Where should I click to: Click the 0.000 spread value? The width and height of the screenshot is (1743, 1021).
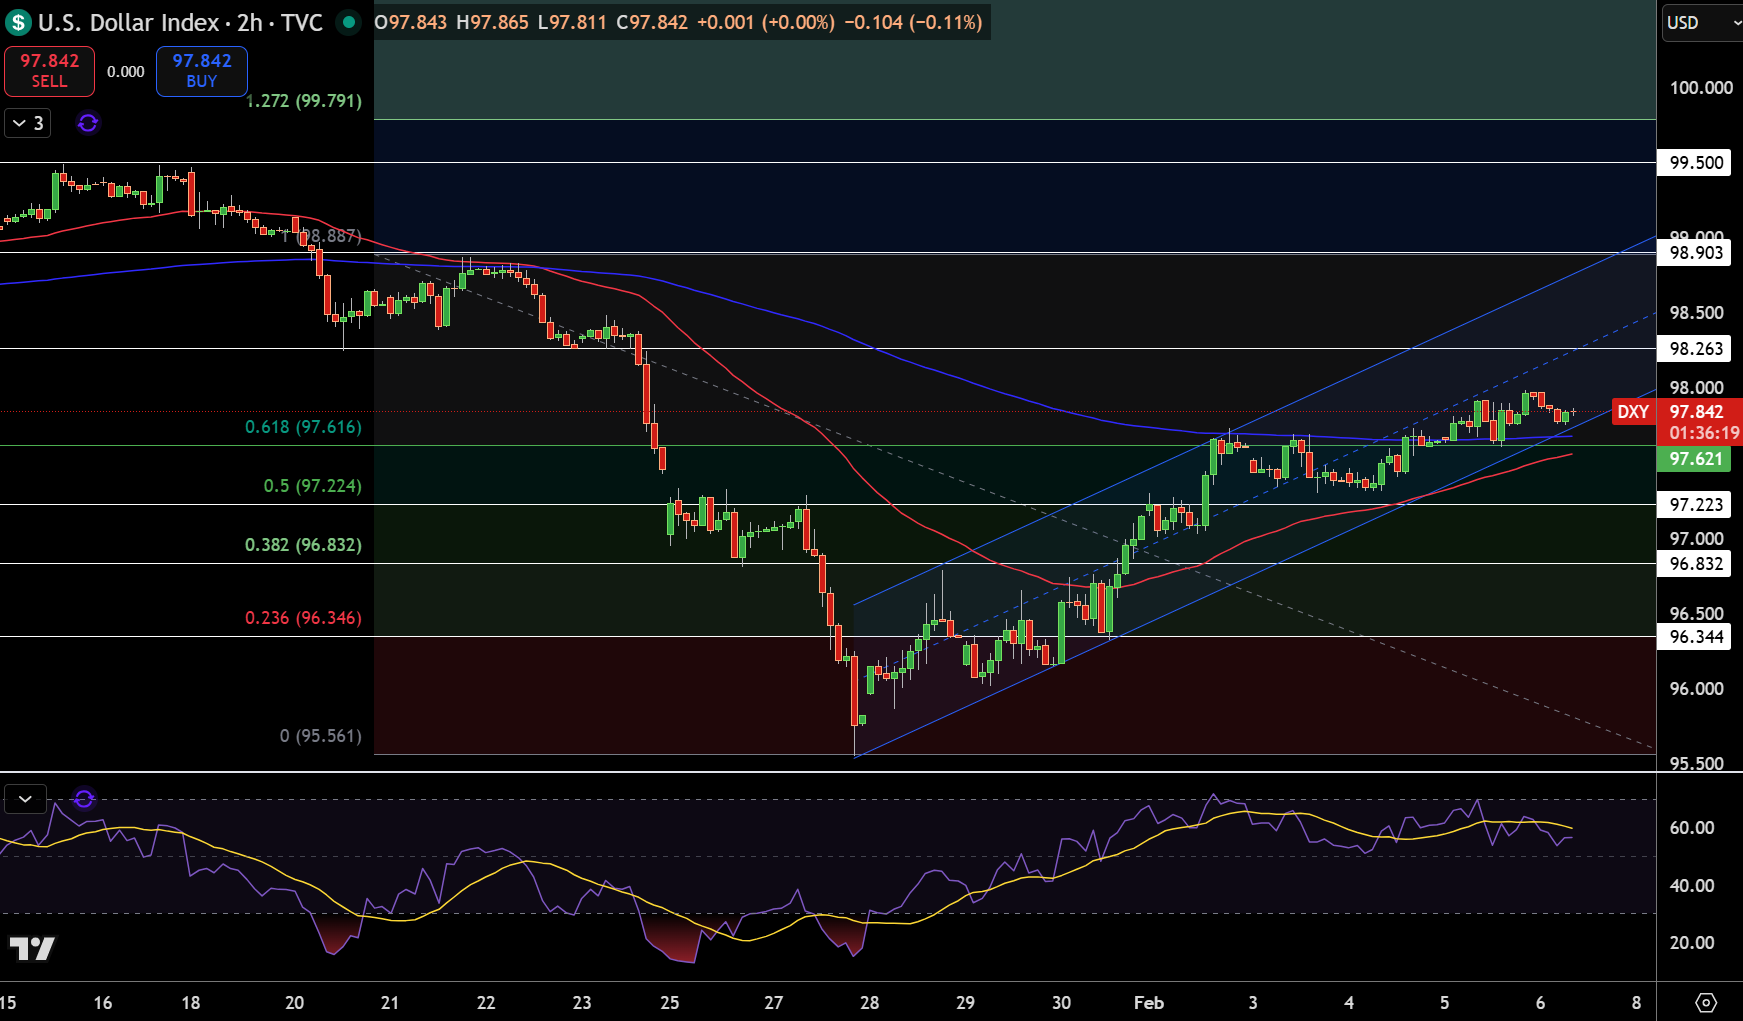point(126,72)
